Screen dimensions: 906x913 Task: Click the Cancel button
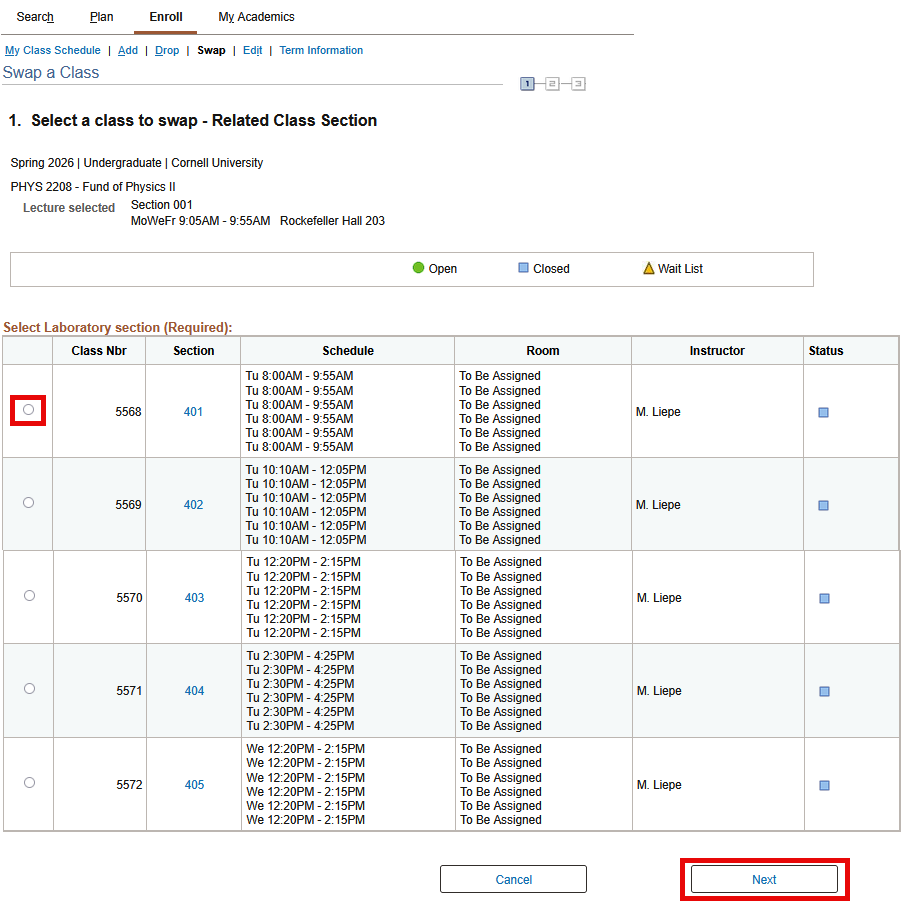point(513,879)
